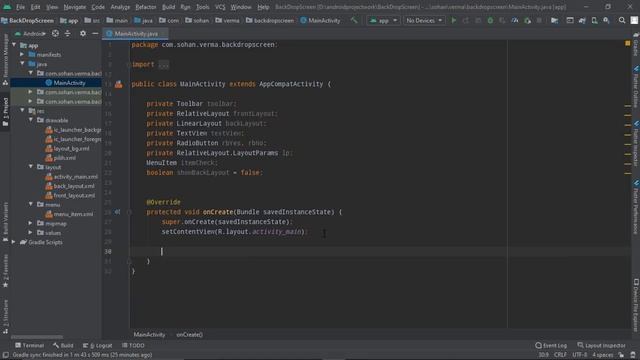The height and width of the screenshot is (360, 640).
Task: Open AVD Manager phone icon
Action: pos(594,20)
